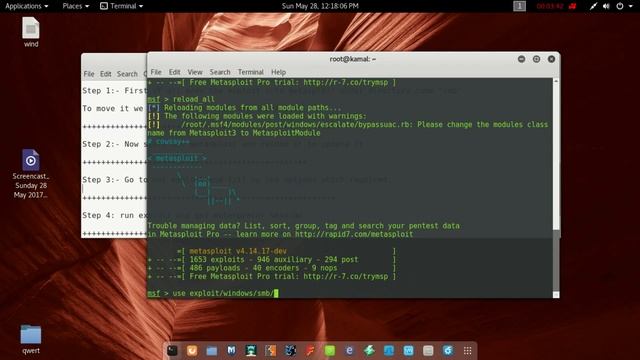Click the red screen recording indicator
640x360 pixels.
click(x=573, y=6)
